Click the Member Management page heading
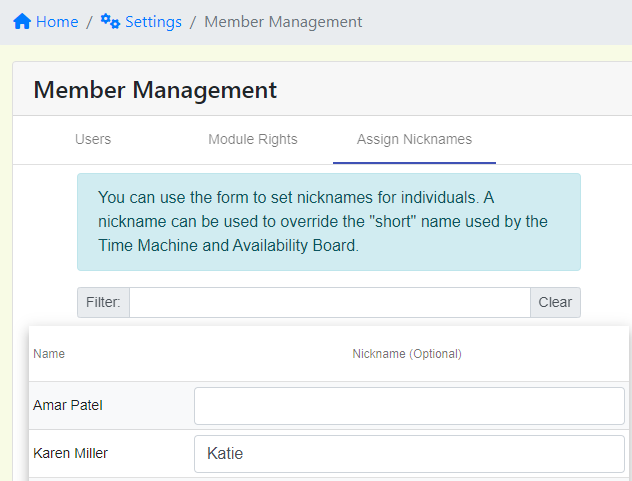Screen dimensions: 632x481 (x=155, y=90)
